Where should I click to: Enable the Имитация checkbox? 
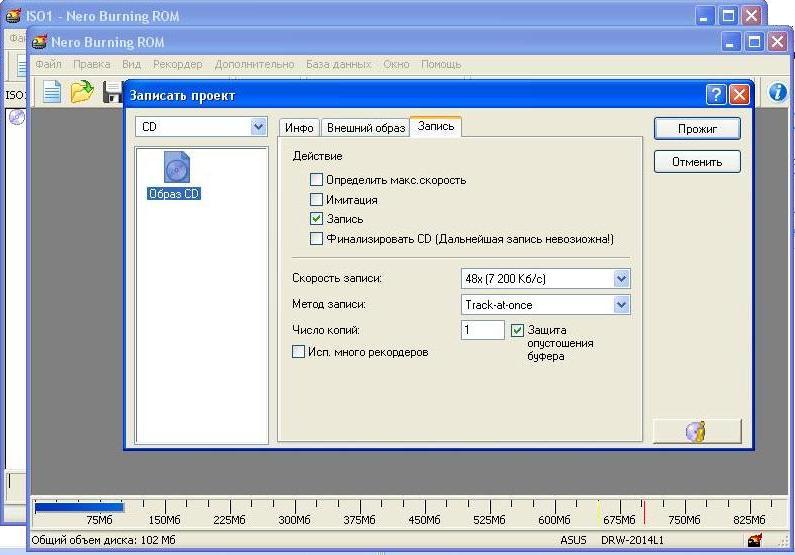pyautogui.click(x=316, y=199)
